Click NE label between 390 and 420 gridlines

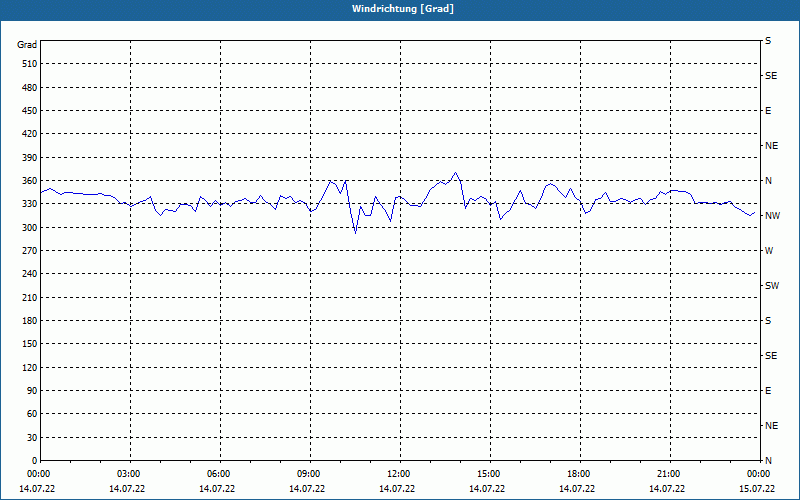coord(771,146)
